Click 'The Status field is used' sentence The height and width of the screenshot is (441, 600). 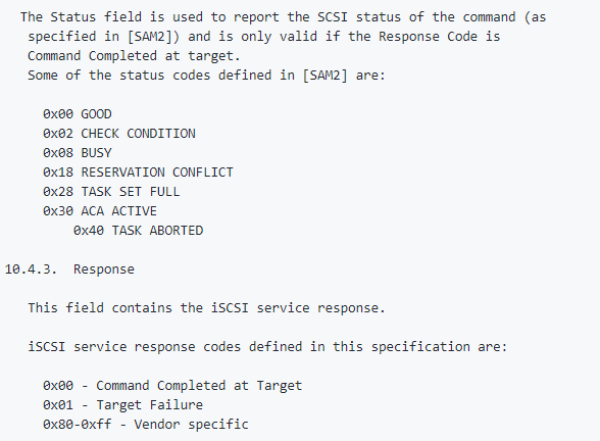pyautogui.click(x=283, y=17)
